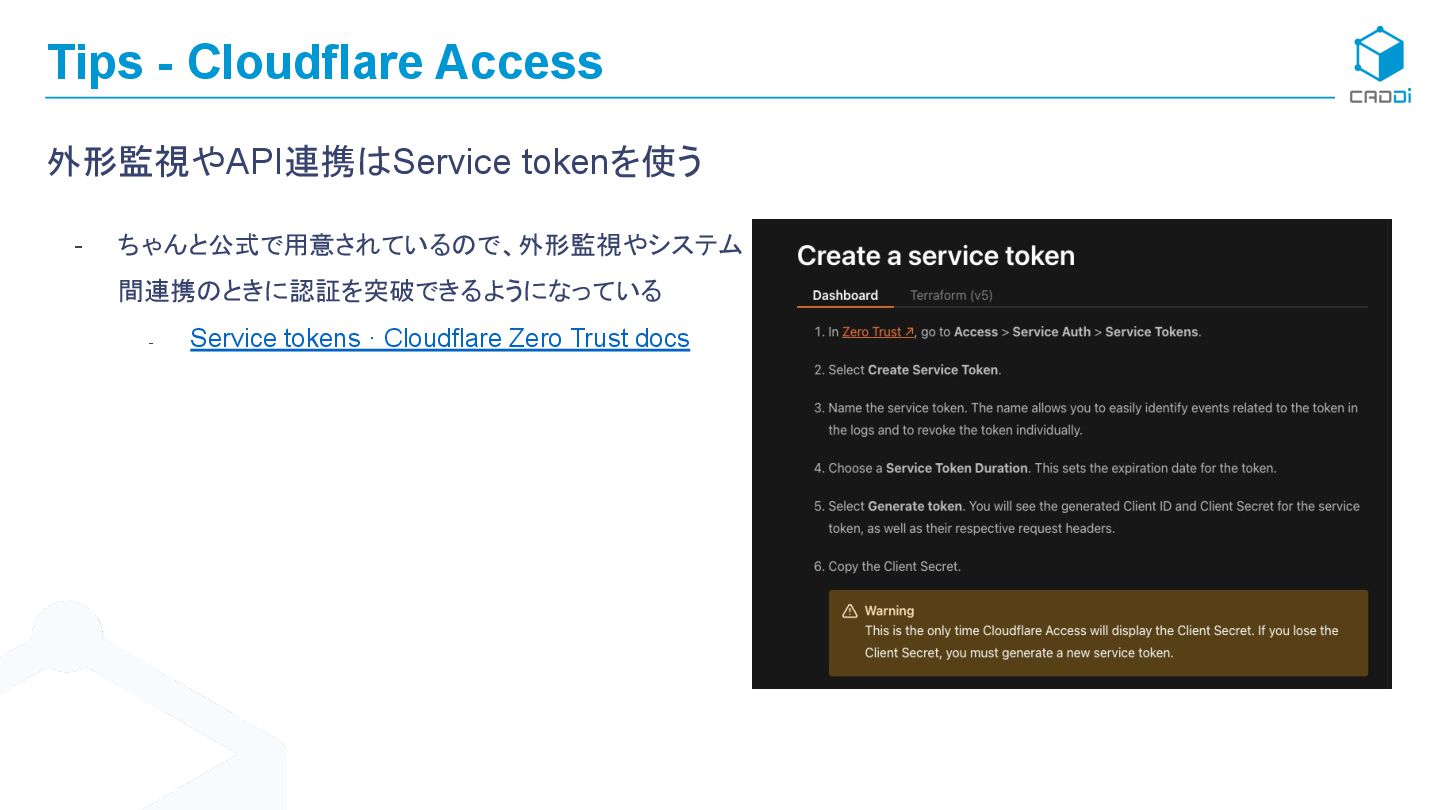1440x810 pixels.
Task: Open the Service tokens Cloudflare docs link
Action: [x=440, y=338]
